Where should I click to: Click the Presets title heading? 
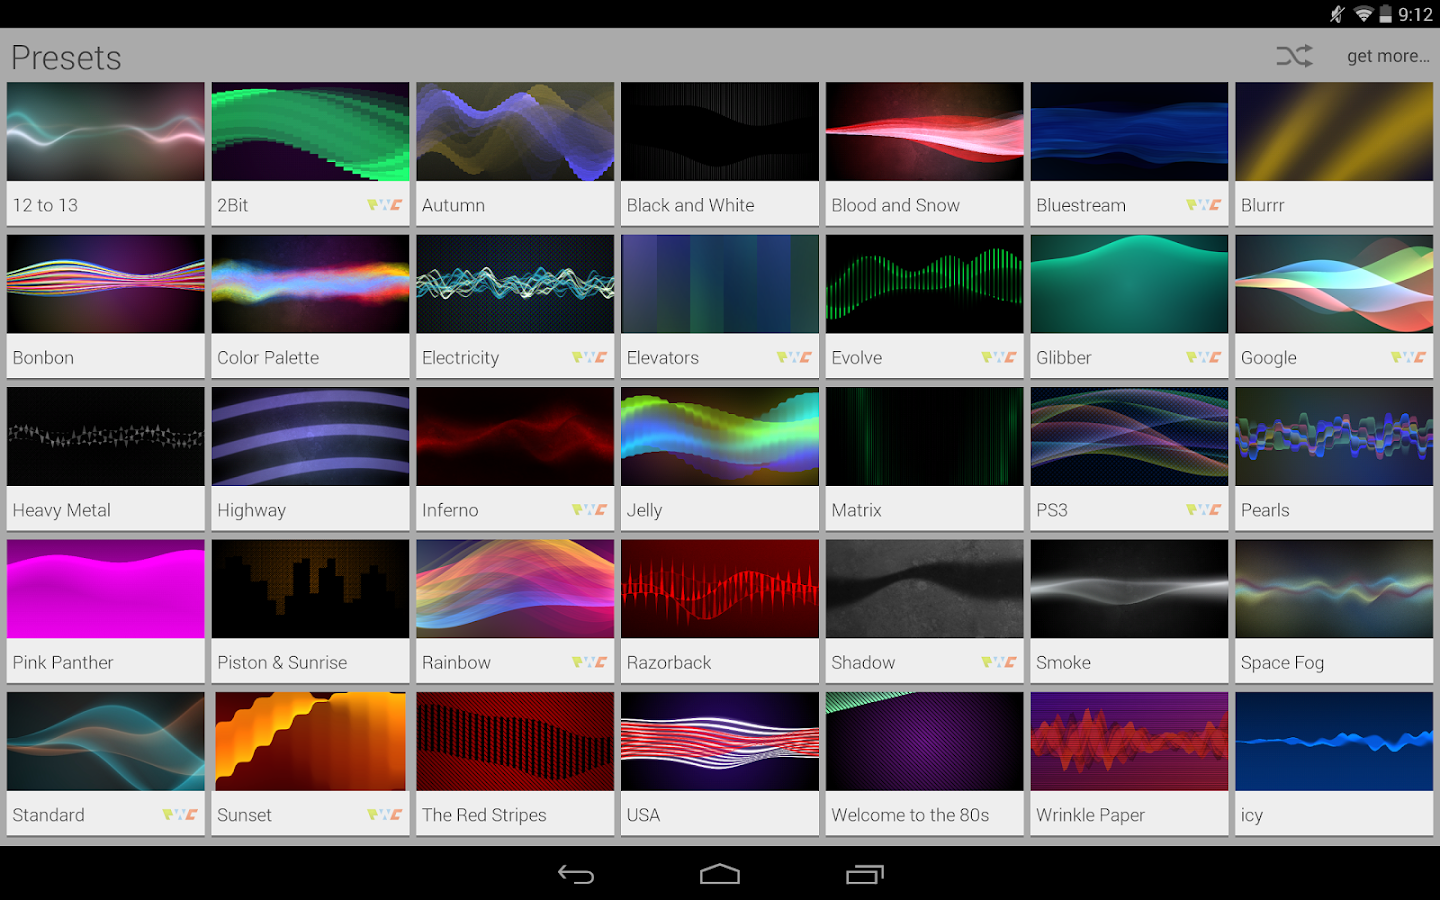pyautogui.click(x=66, y=58)
